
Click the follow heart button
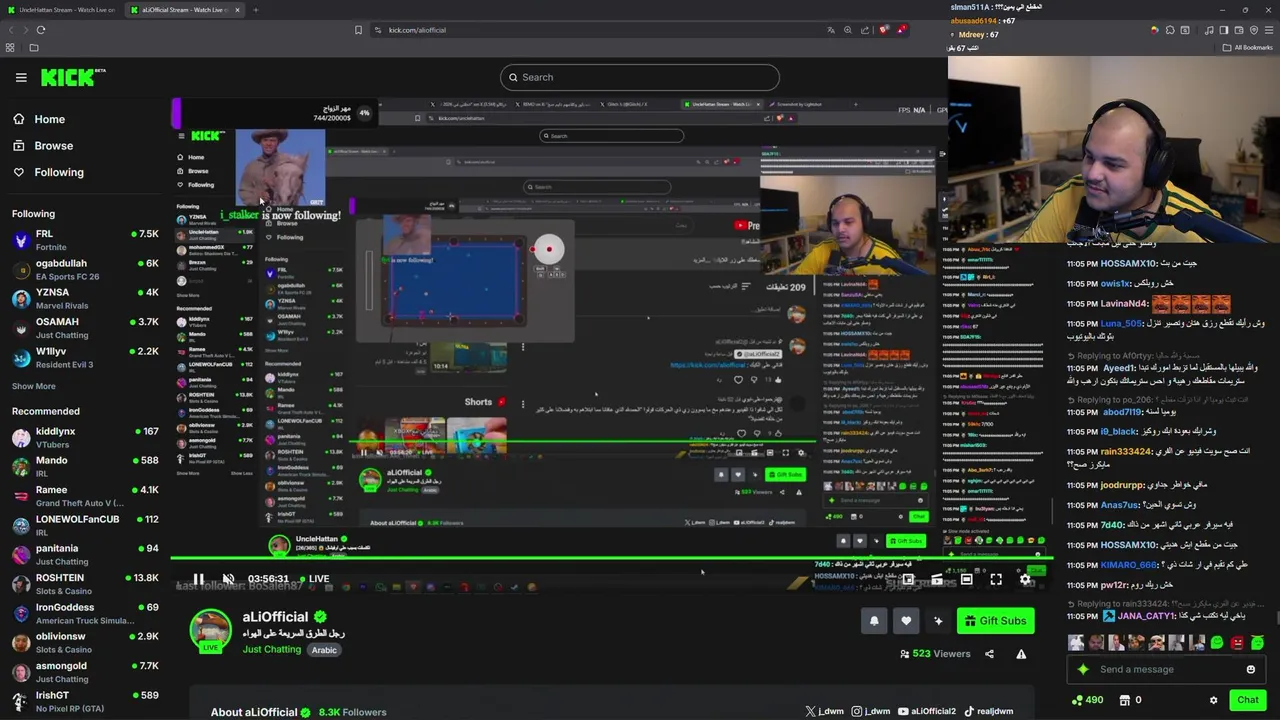click(906, 621)
